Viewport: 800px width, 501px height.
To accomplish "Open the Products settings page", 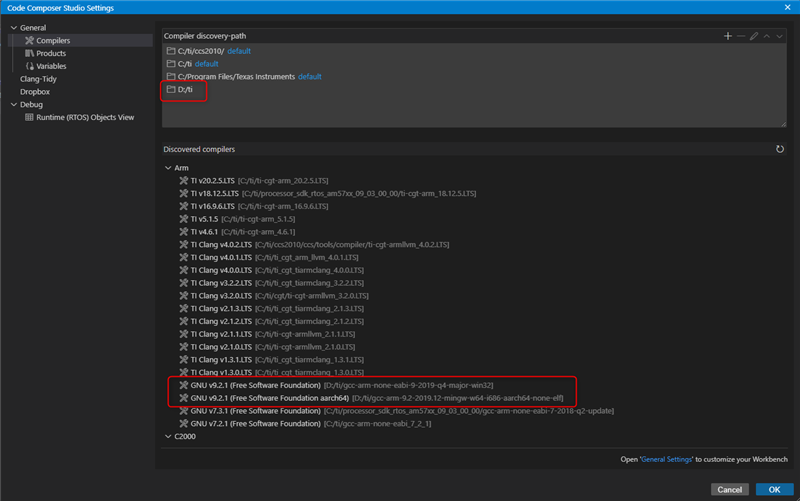I will tap(51, 53).
